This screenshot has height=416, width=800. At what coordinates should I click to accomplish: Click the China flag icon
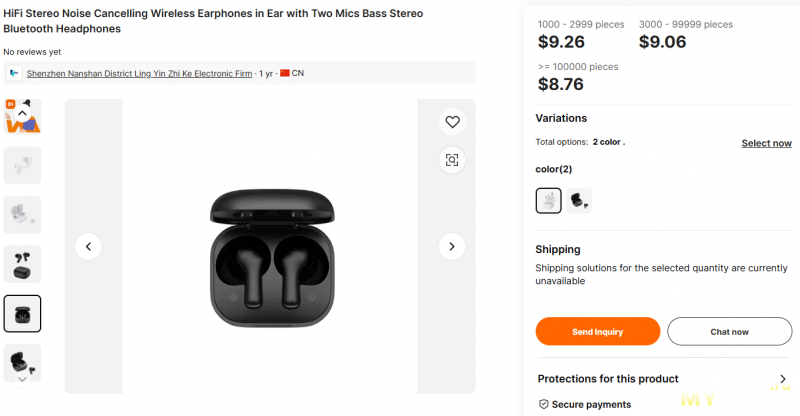pyautogui.click(x=285, y=73)
